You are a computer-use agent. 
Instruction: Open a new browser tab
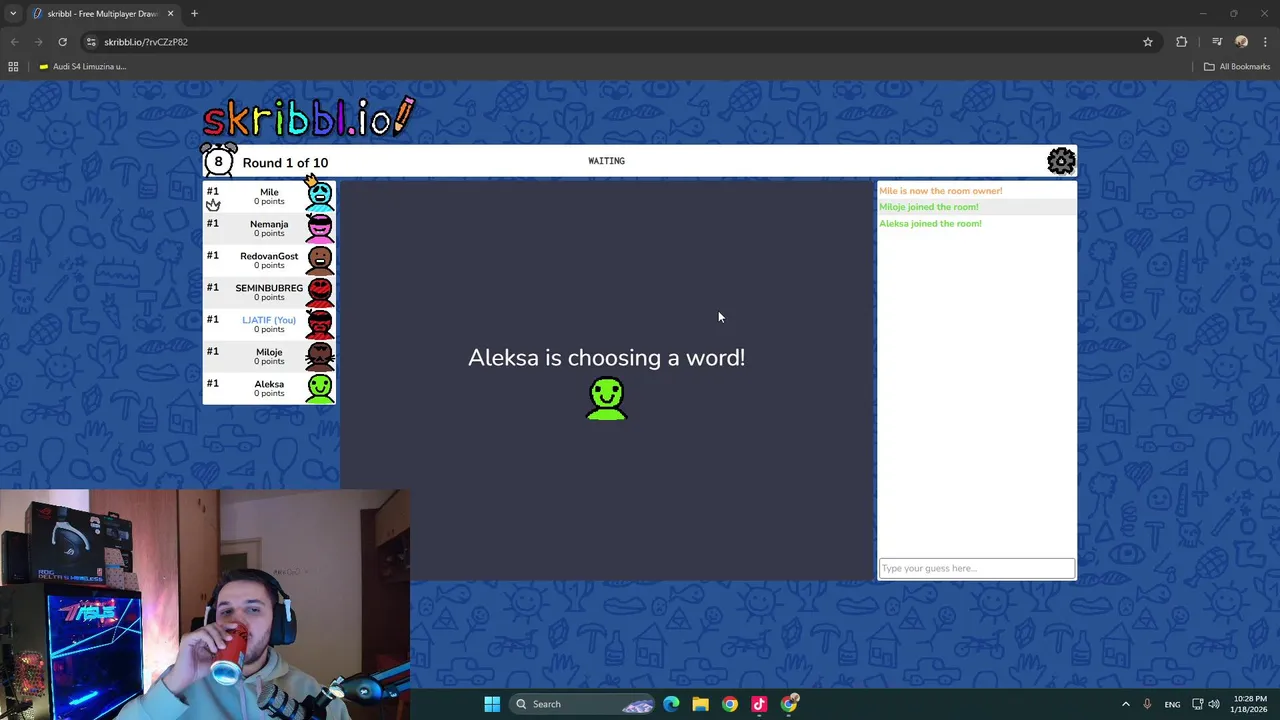pyautogui.click(x=194, y=14)
